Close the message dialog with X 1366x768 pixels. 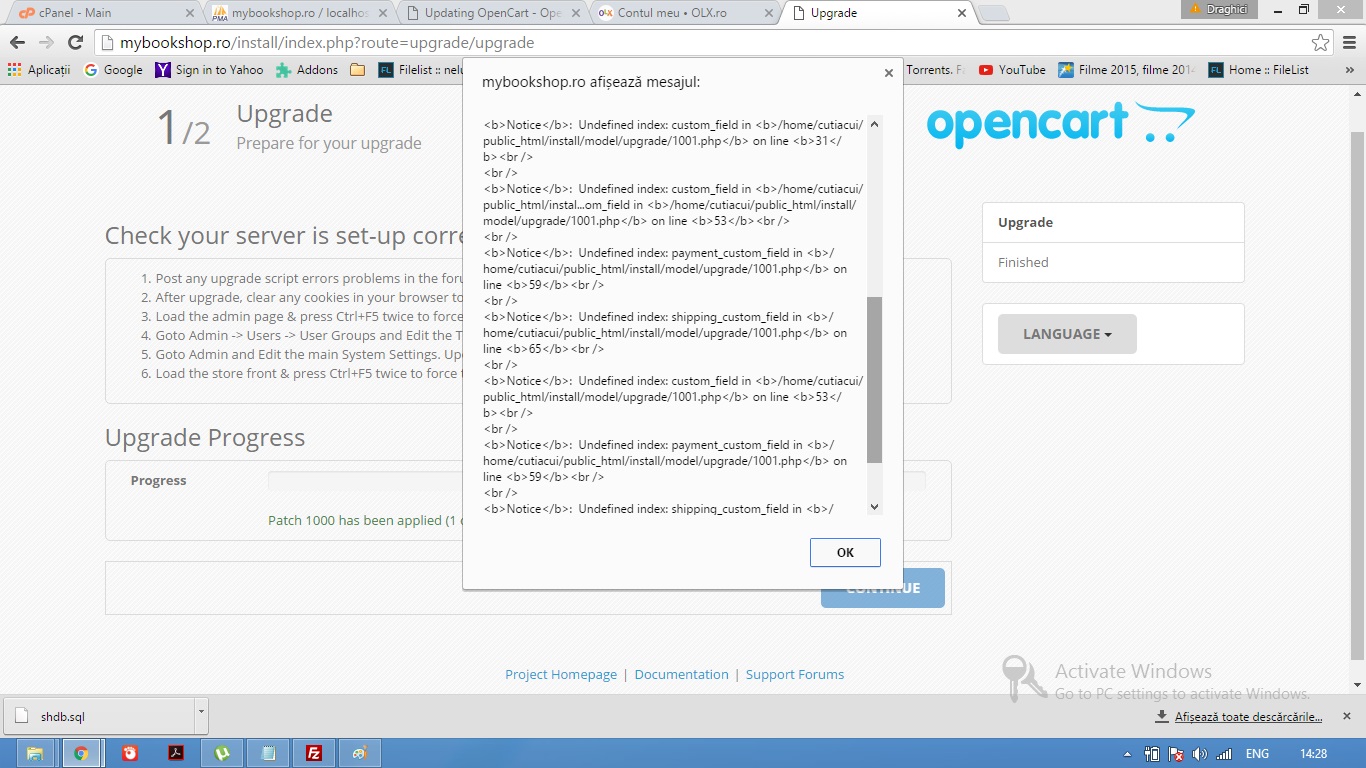pos(888,73)
